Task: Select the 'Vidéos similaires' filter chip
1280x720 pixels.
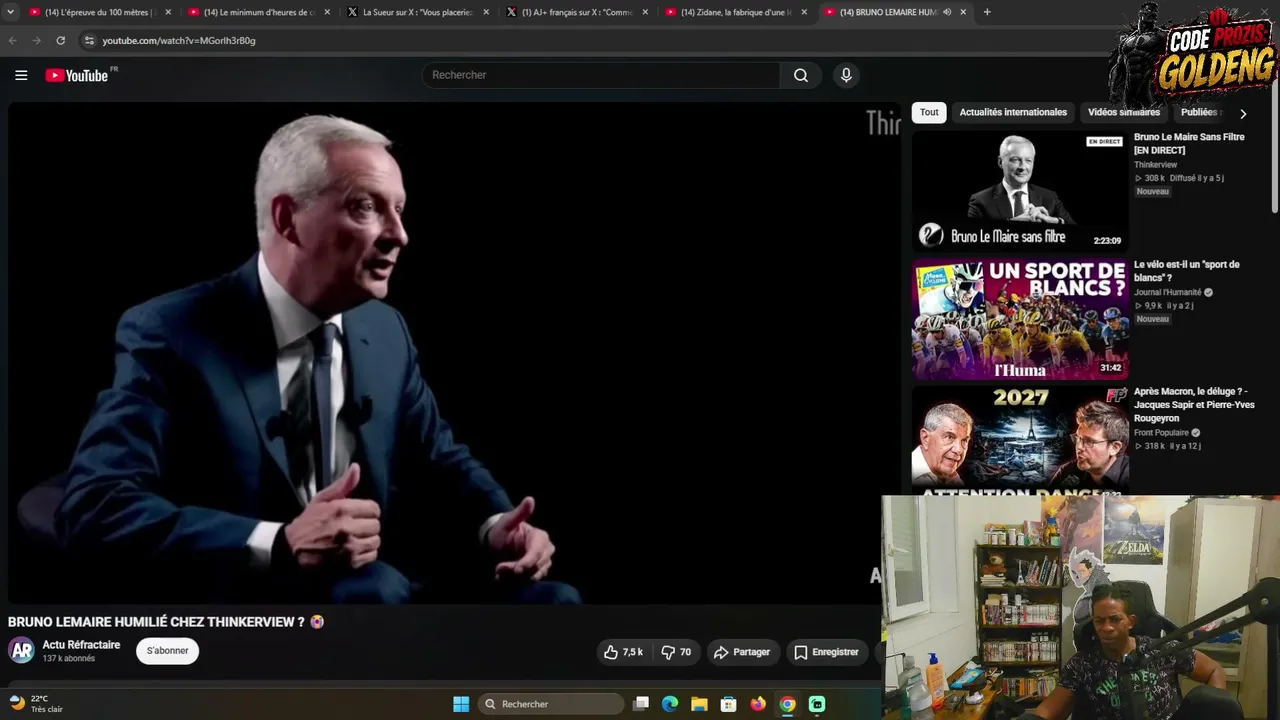Action: pyautogui.click(x=1124, y=112)
